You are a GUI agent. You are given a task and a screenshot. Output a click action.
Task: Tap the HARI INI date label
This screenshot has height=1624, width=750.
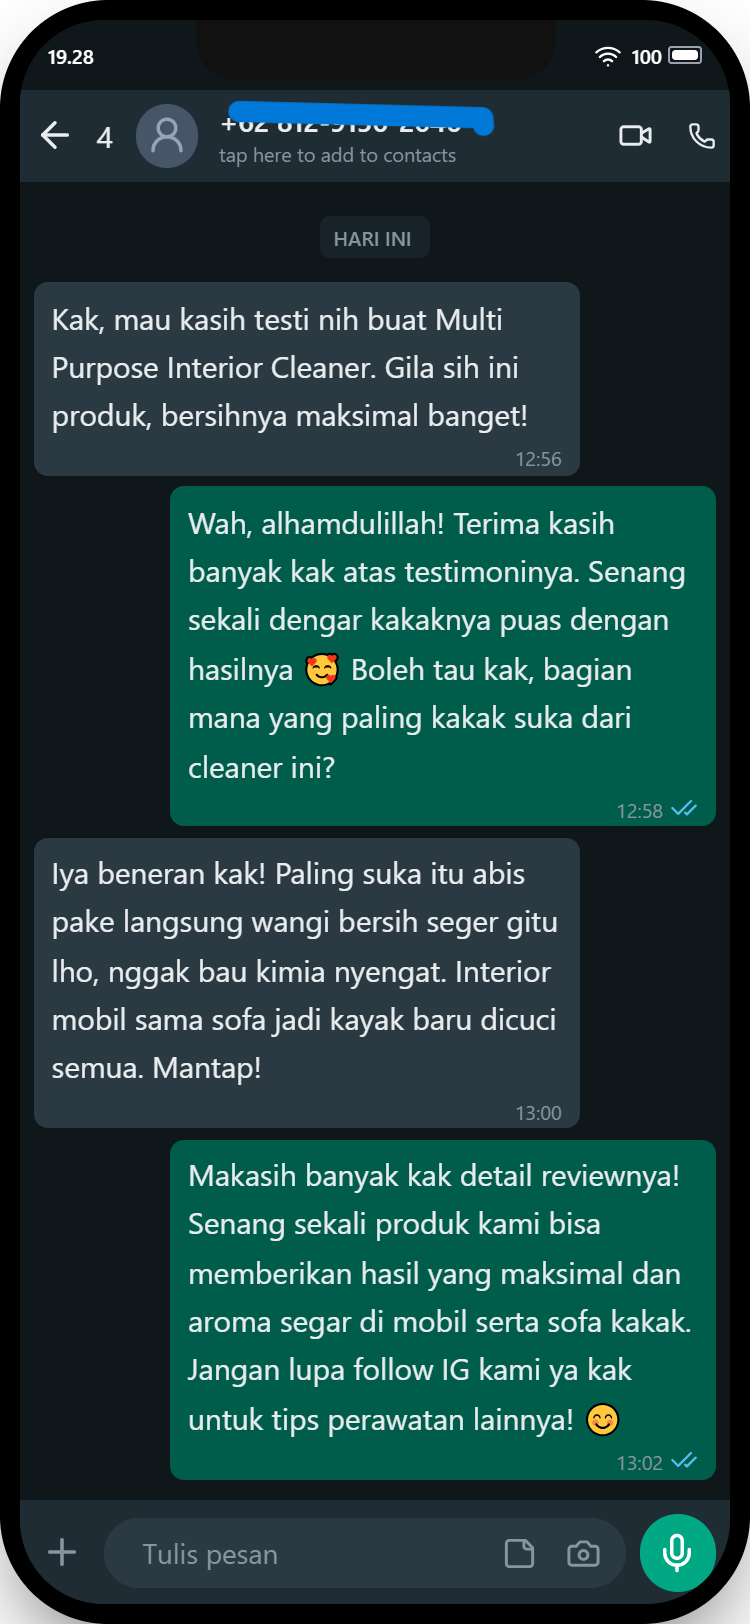pos(374,238)
